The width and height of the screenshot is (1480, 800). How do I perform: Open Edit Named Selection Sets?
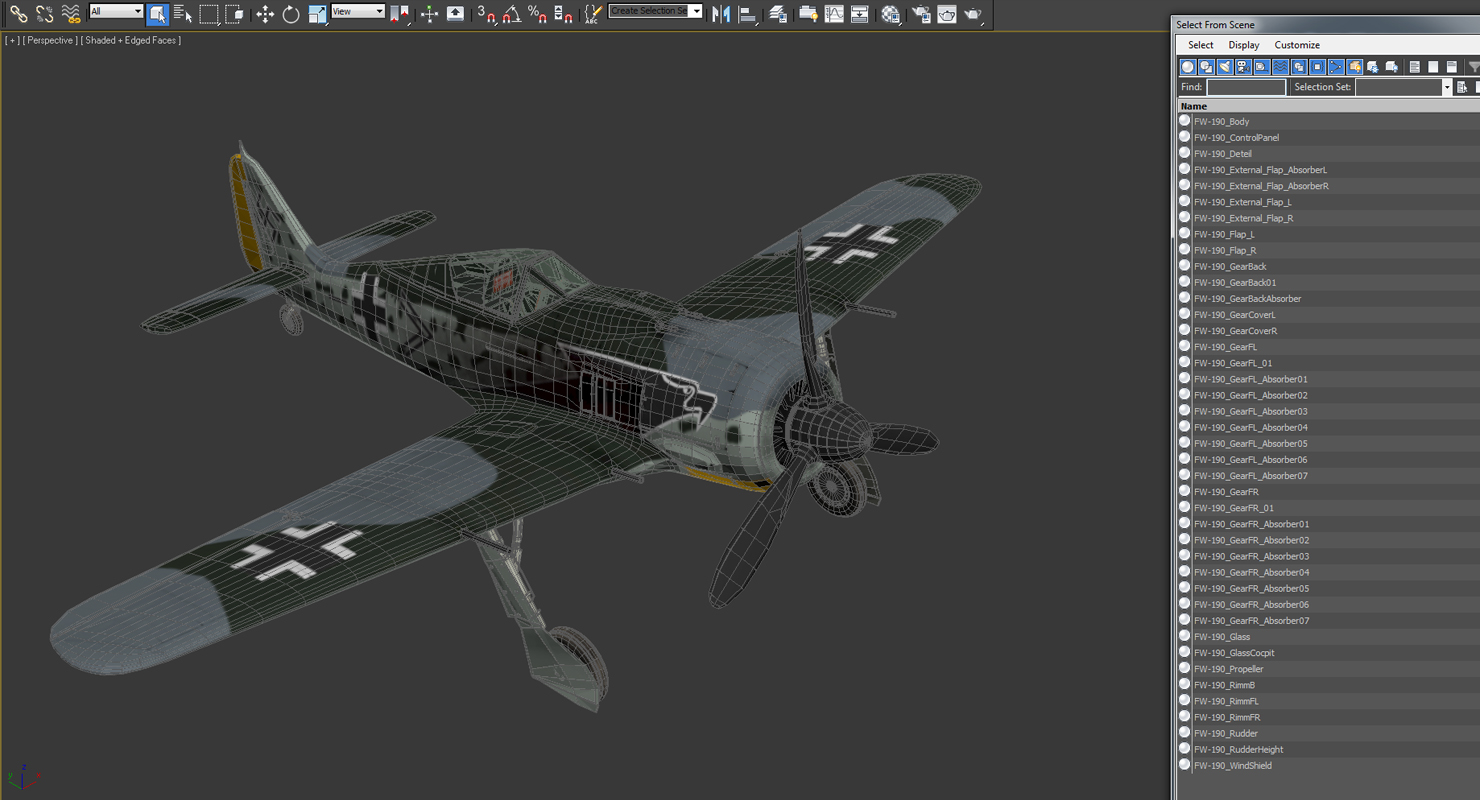tap(593, 14)
